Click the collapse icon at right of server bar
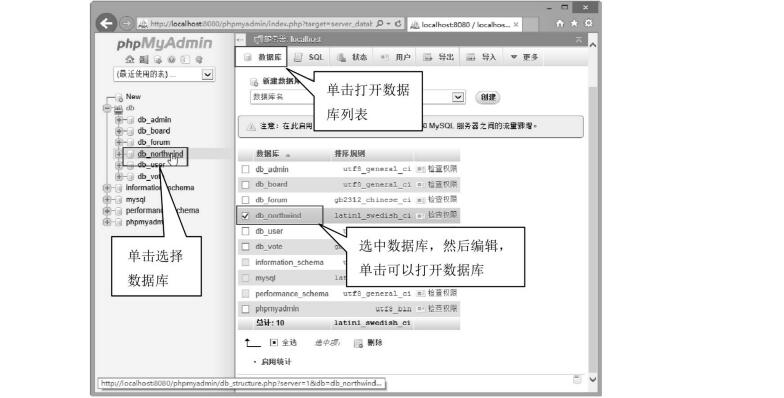Screen dimensions: 784x398 pyautogui.click(x=579, y=39)
